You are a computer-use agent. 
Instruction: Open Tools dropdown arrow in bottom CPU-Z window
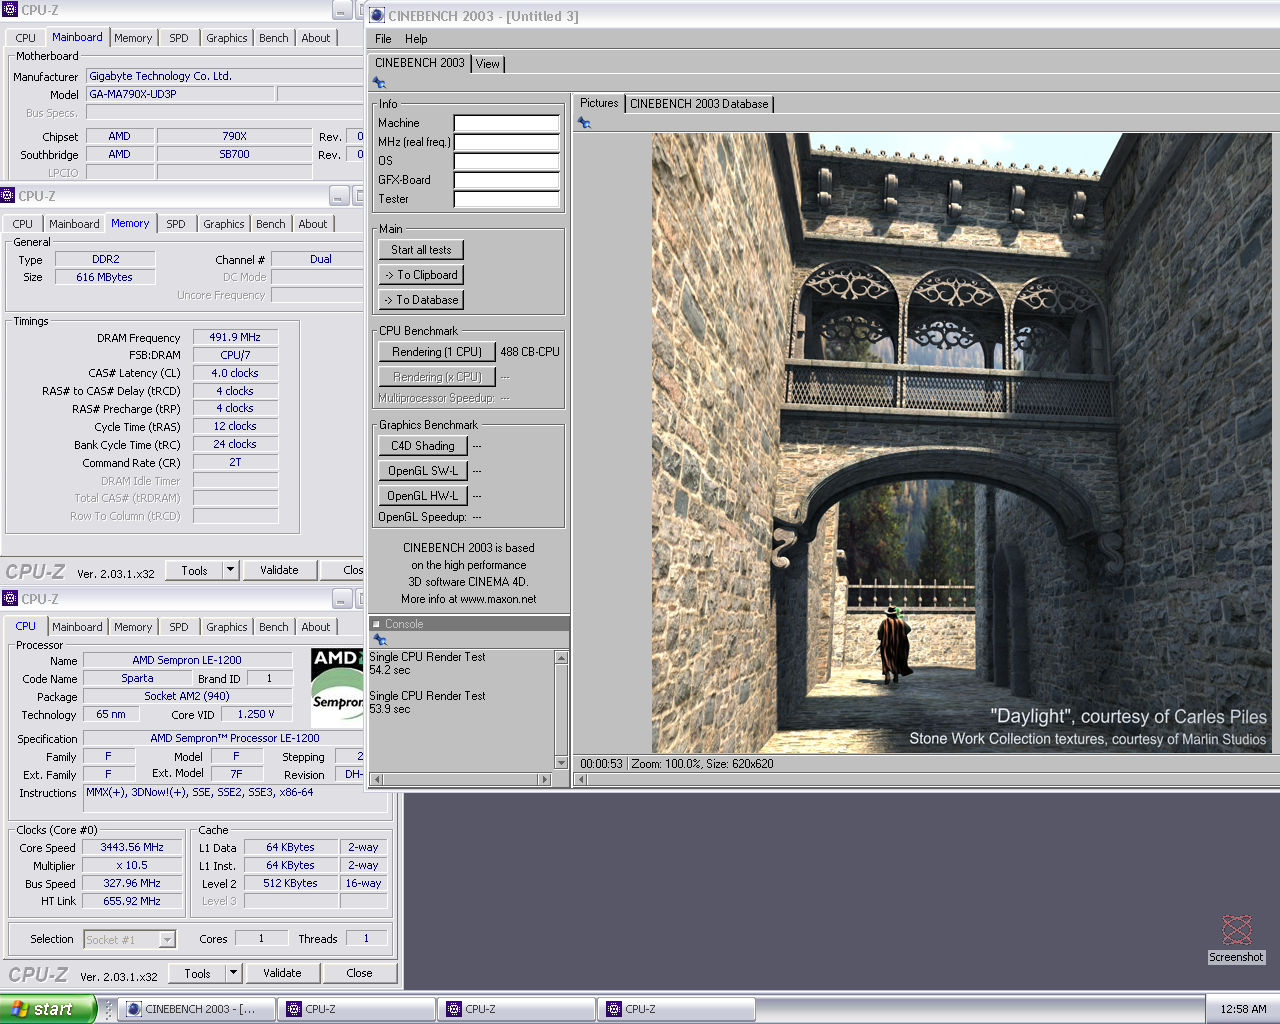[233, 973]
